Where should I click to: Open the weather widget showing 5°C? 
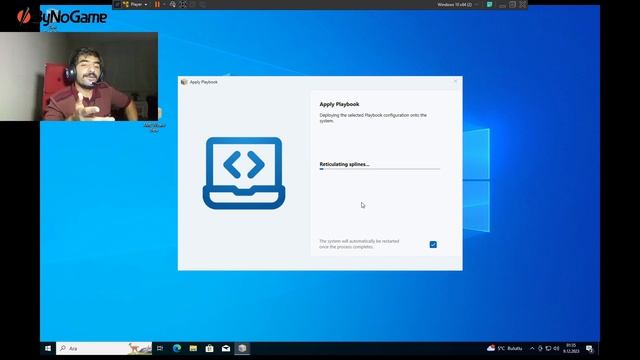(504, 348)
